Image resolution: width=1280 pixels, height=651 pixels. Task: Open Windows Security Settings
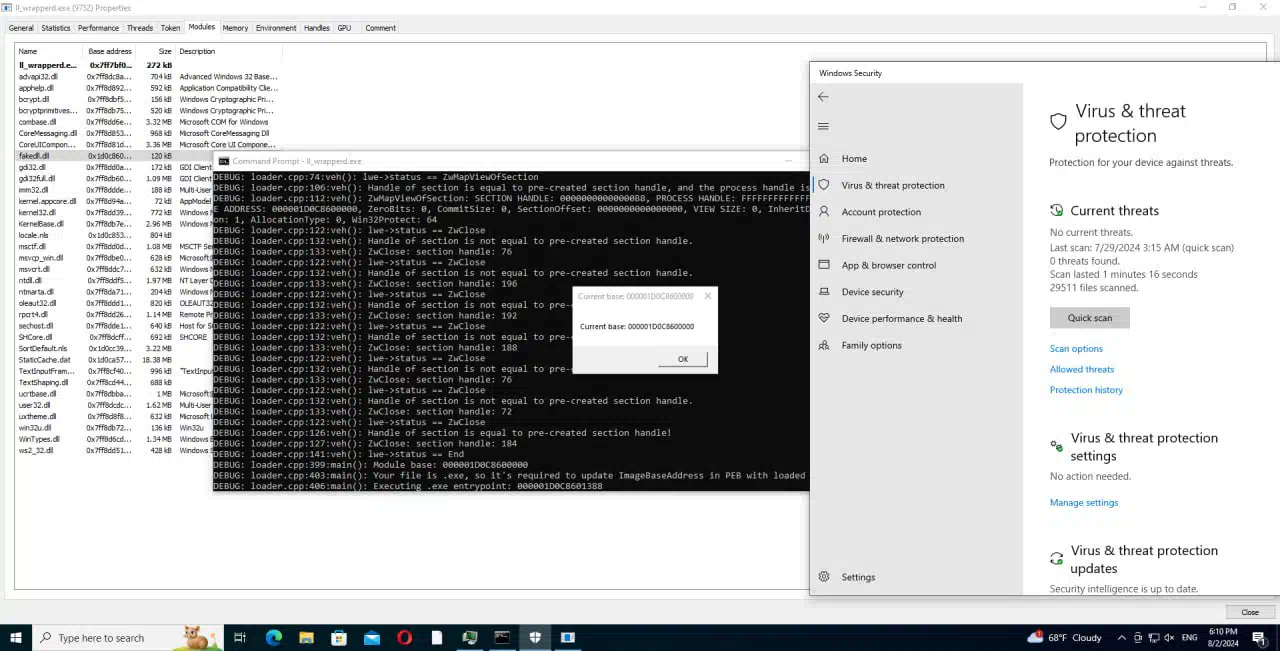(x=857, y=577)
